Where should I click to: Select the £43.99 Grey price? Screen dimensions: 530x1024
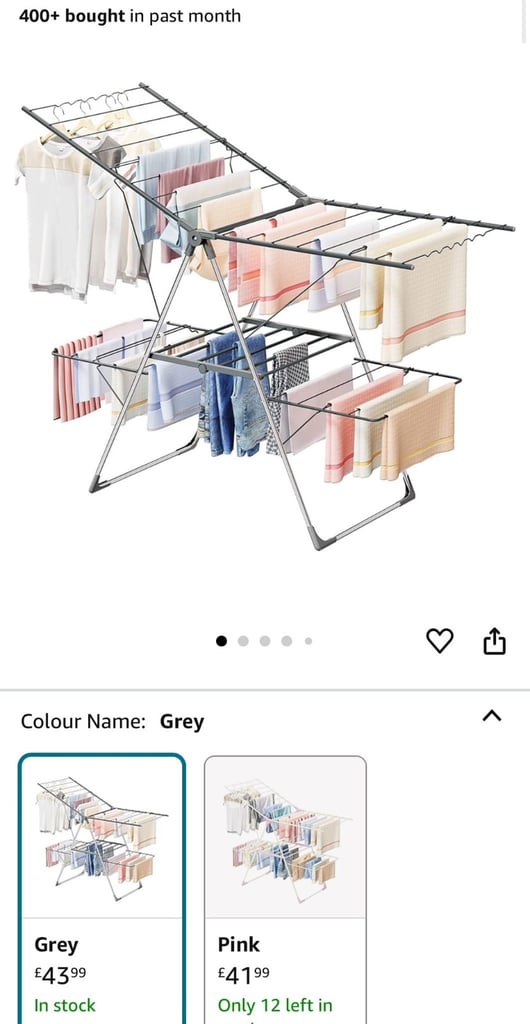60,976
